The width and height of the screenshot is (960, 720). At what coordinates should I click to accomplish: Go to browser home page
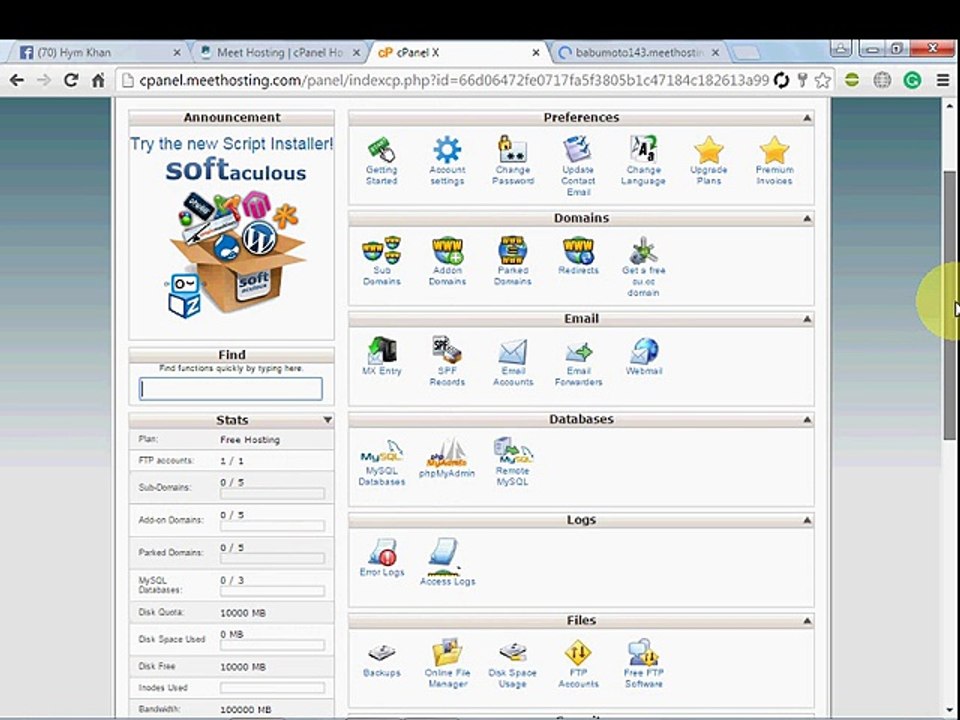tap(97, 80)
